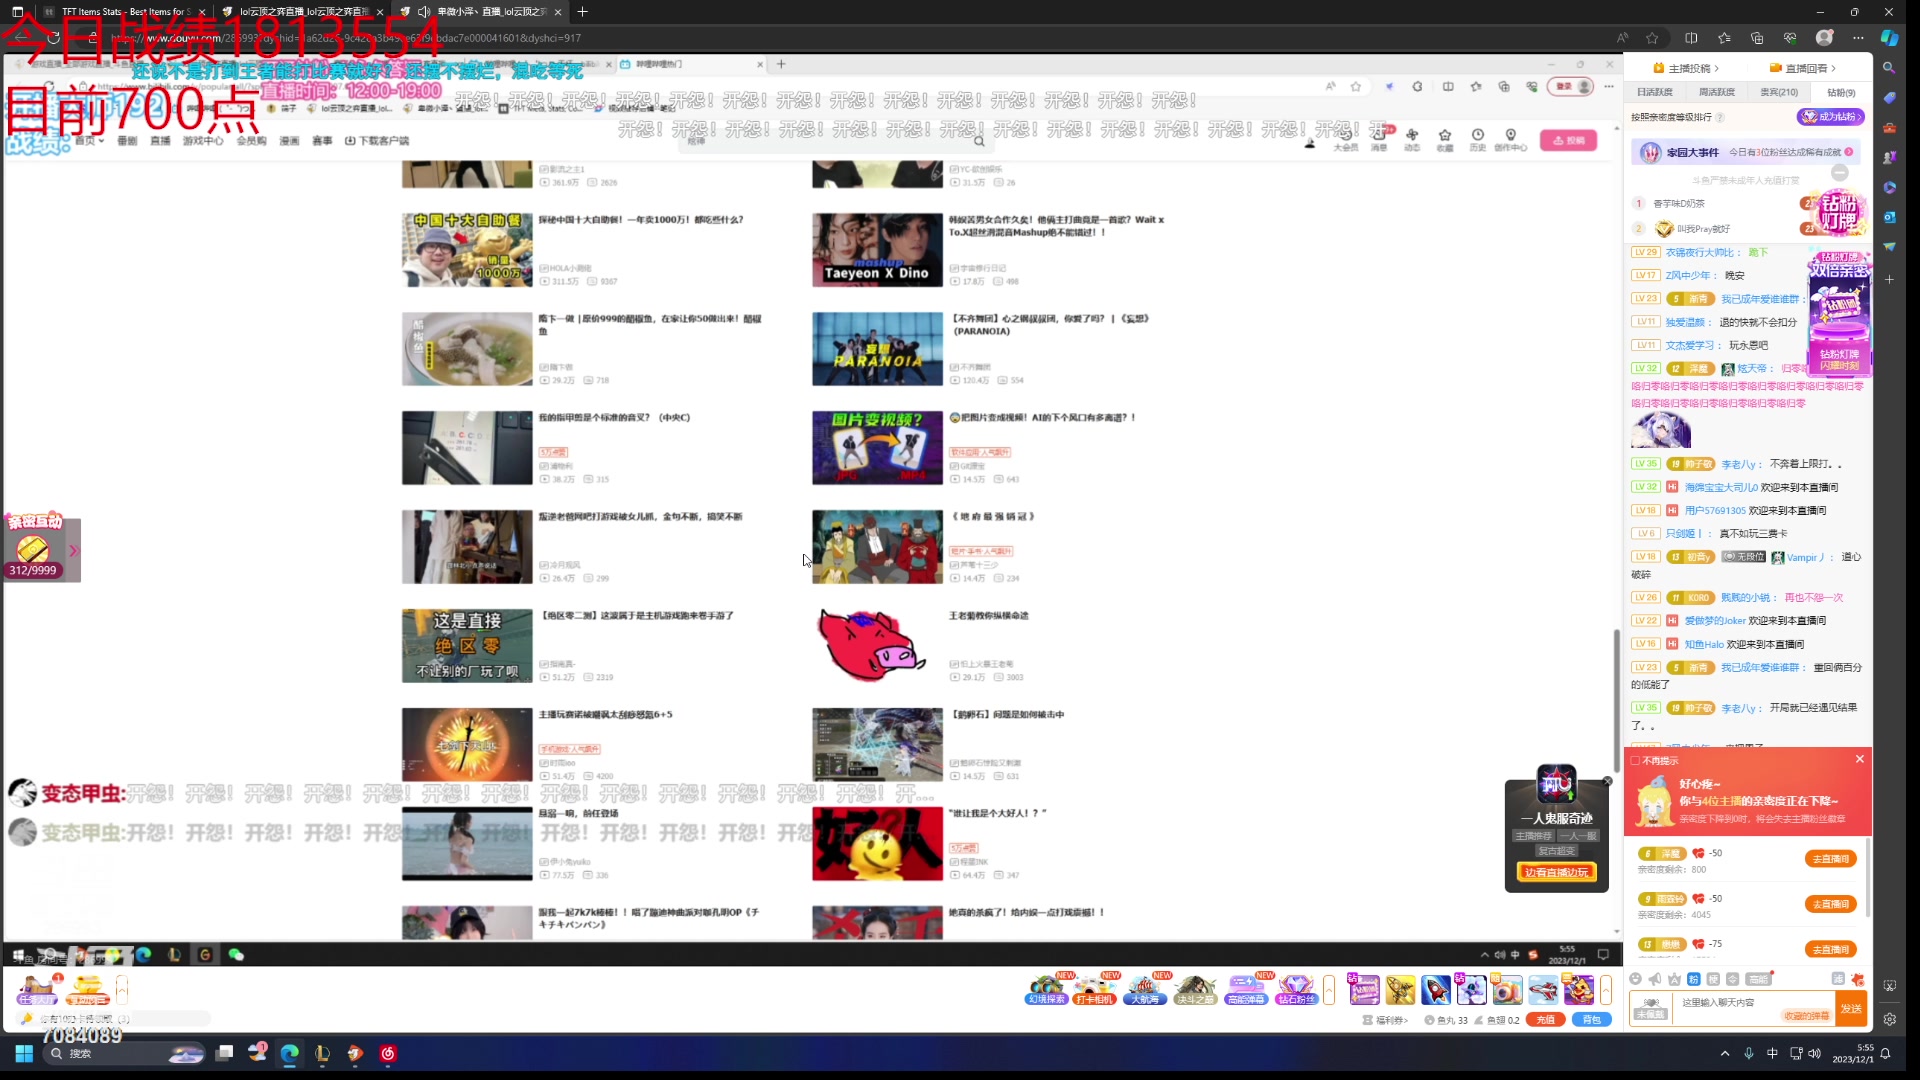The width and height of the screenshot is (1920, 1080).
Task: Open Taeyeon X Dino video thumbnail
Action: [x=877, y=250]
